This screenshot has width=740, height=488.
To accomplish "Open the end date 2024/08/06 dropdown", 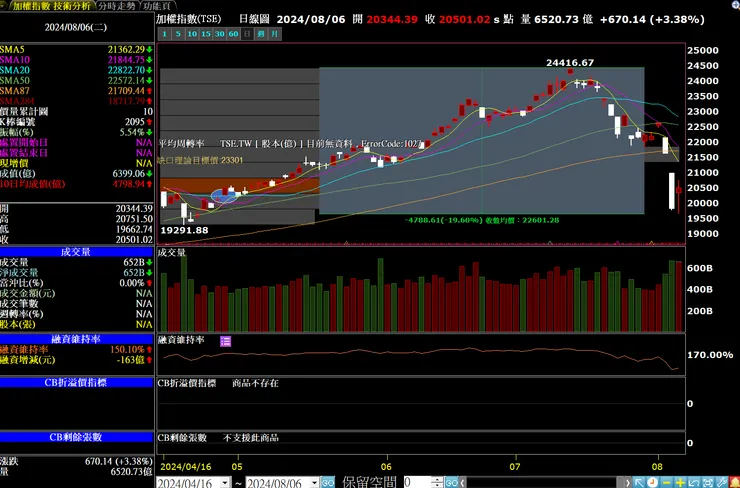I will (x=314, y=483).
